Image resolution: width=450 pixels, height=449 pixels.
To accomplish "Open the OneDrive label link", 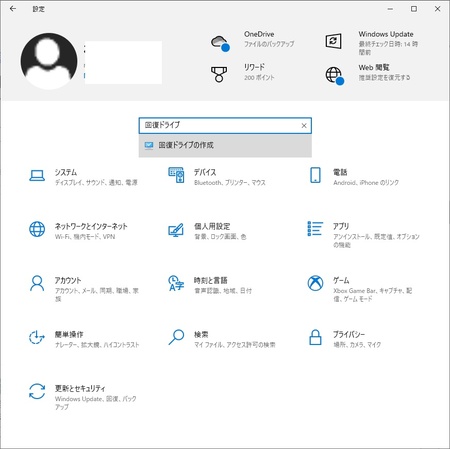I will (x=259, y=34).
